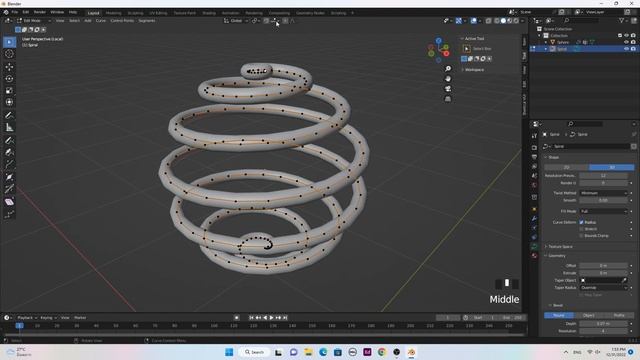Choose the Move tool
Viewport: 640px width, 360px height.
9,67
